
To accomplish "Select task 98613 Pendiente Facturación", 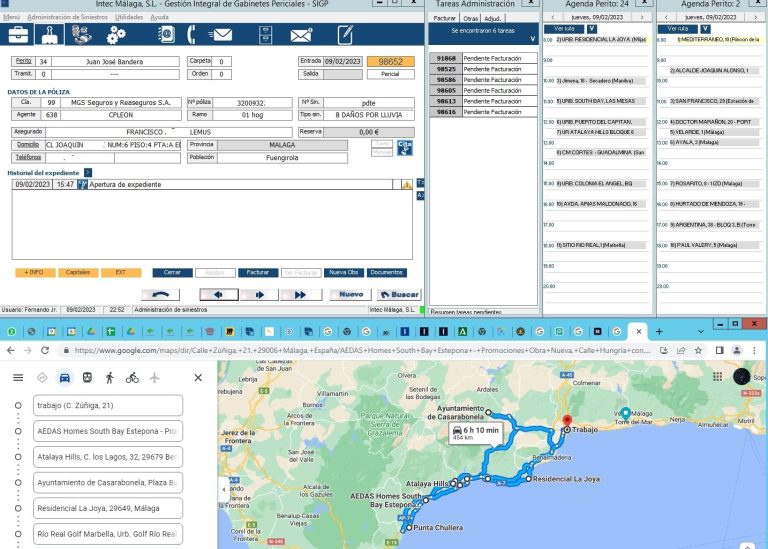I will [x=483, y=101].
